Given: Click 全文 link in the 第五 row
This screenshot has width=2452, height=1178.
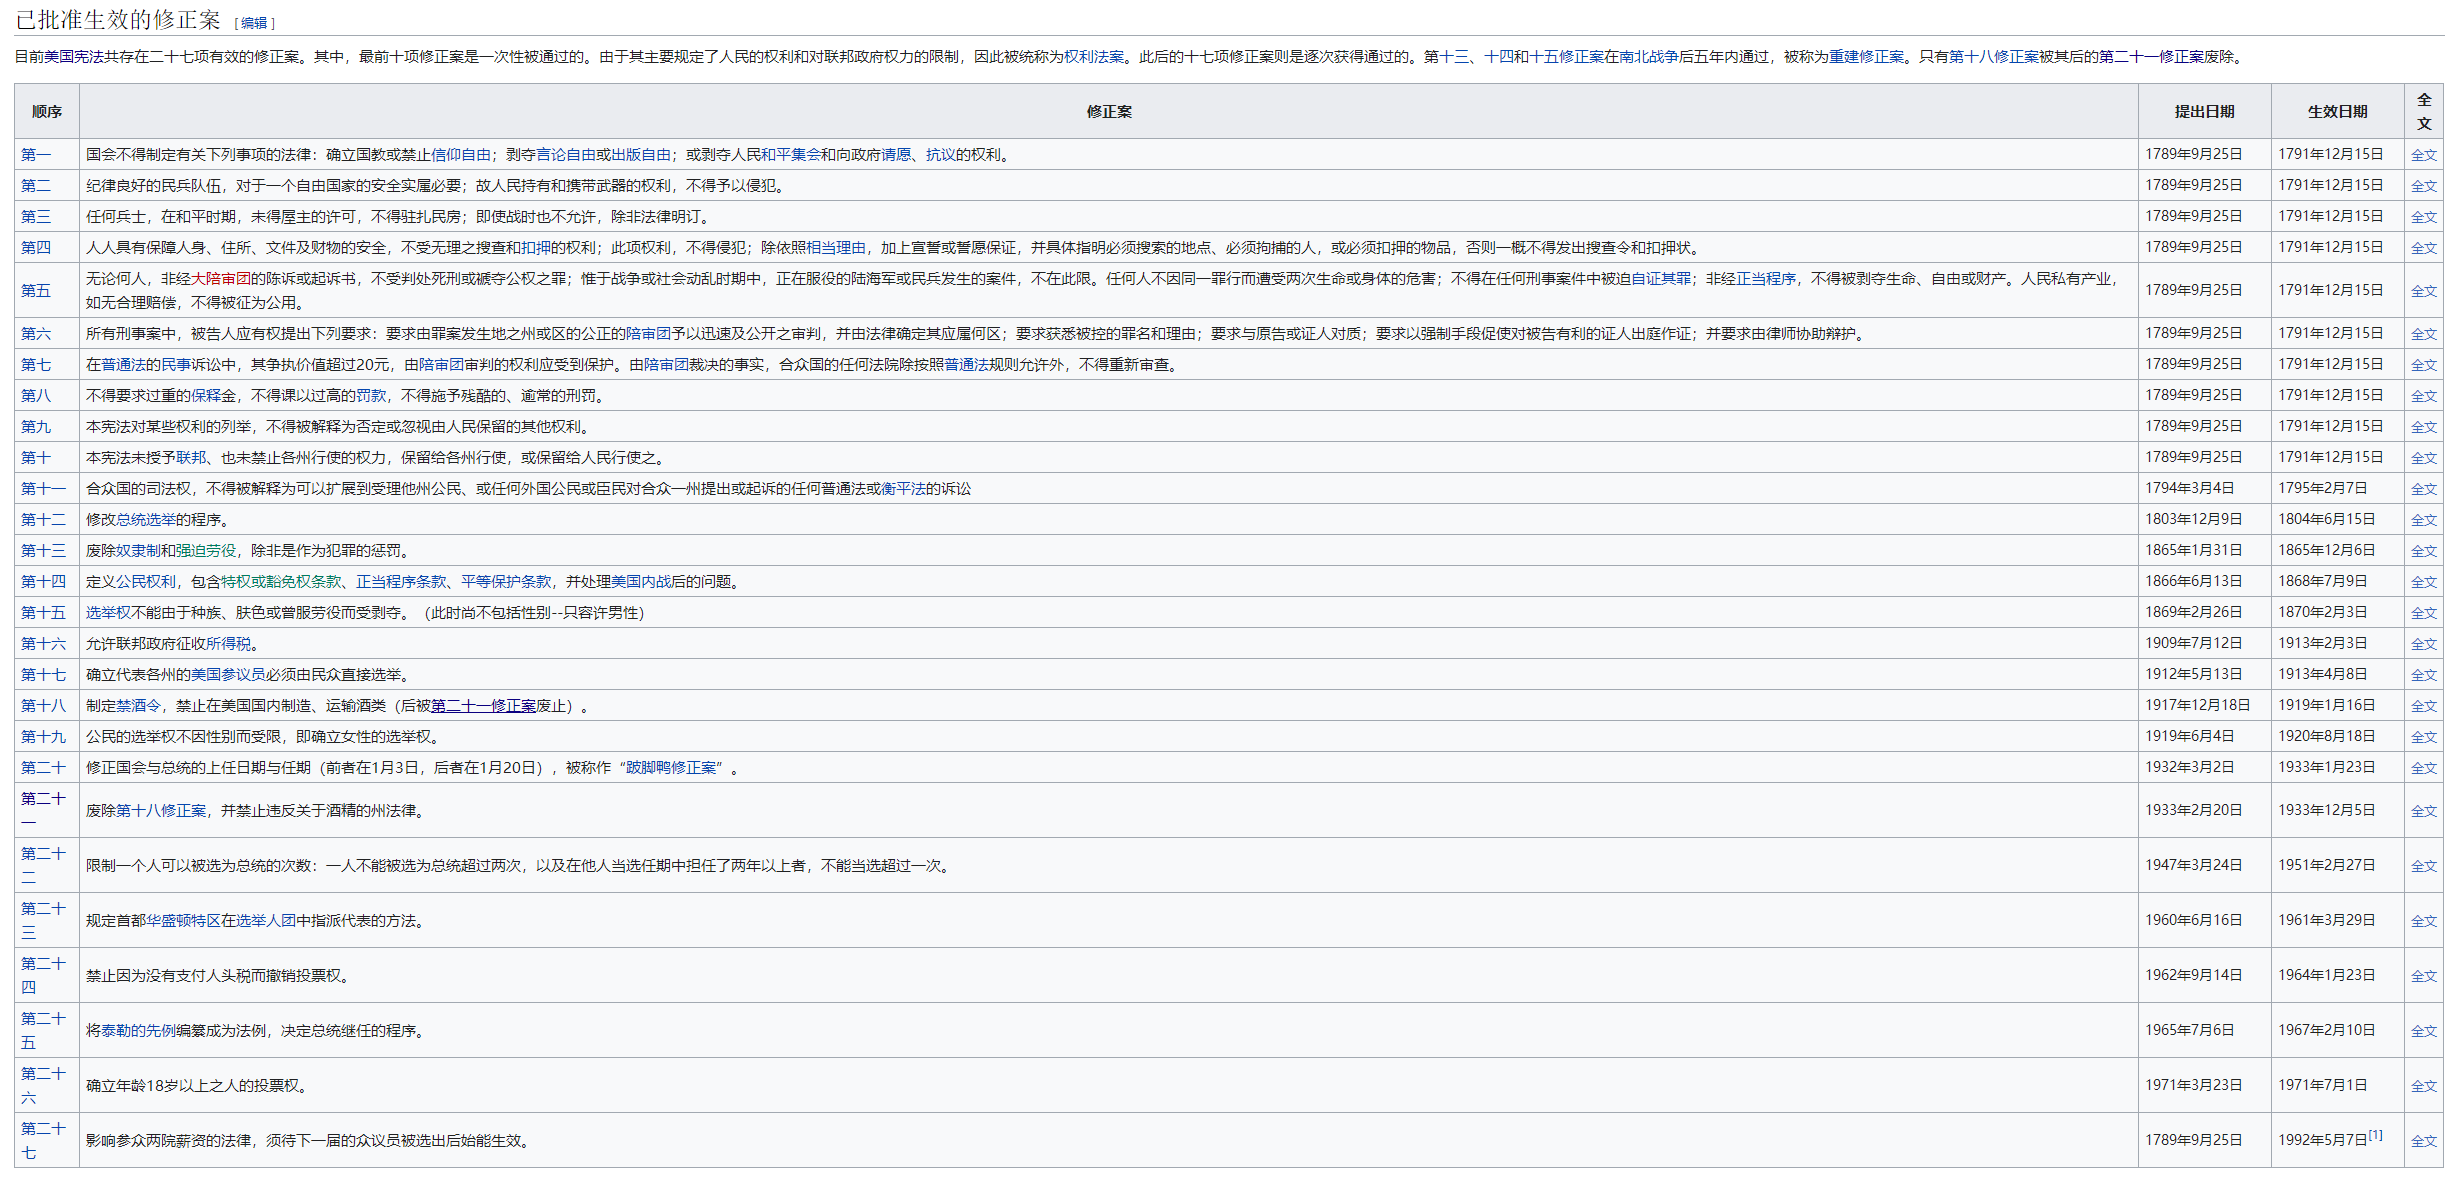Looking at the screenshot, I should (2423, 291).
